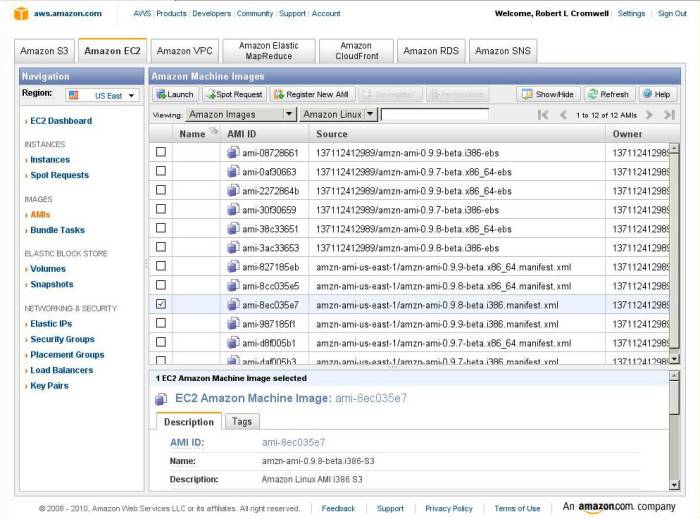
Task: Open the EC2 Dashboard link
Action: click(61, 121)
